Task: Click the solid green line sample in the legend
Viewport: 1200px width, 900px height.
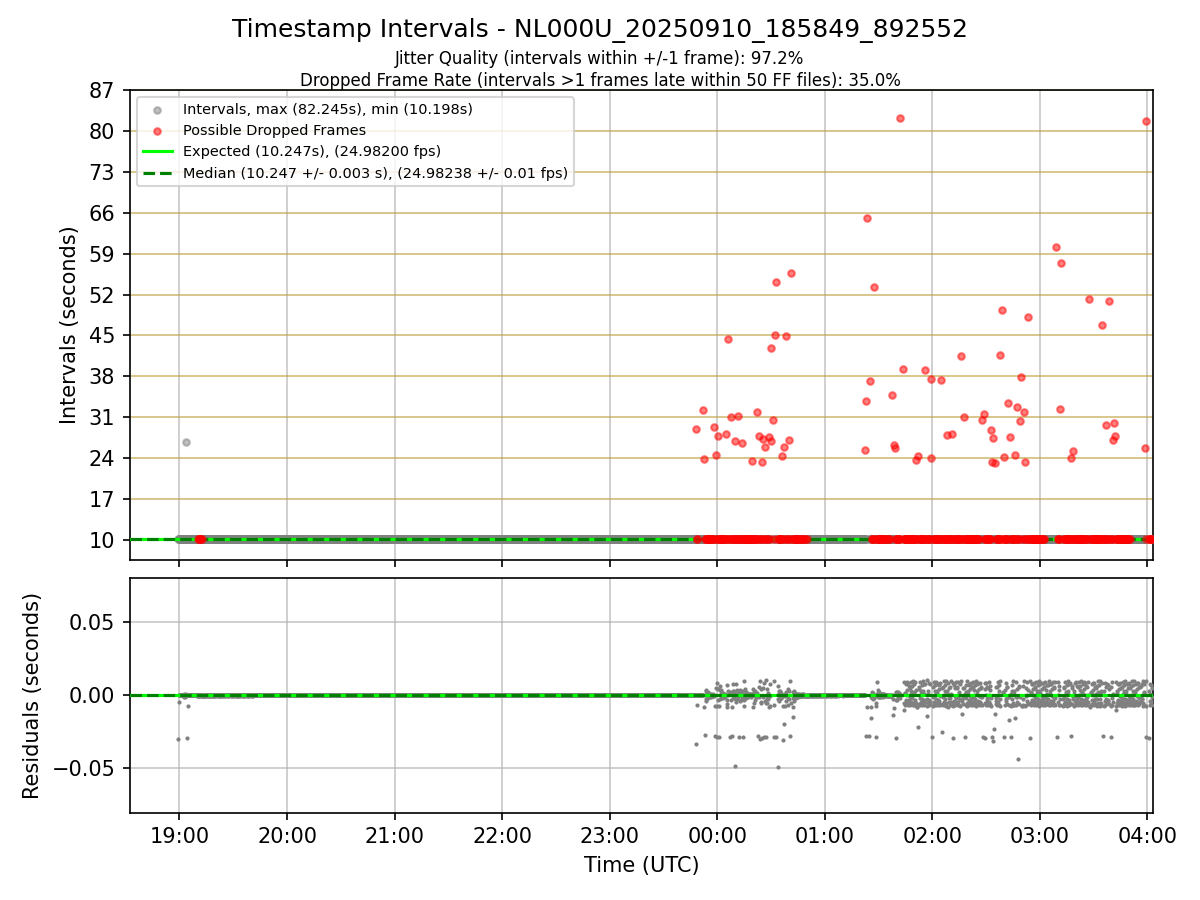Action: click(157, 152)
